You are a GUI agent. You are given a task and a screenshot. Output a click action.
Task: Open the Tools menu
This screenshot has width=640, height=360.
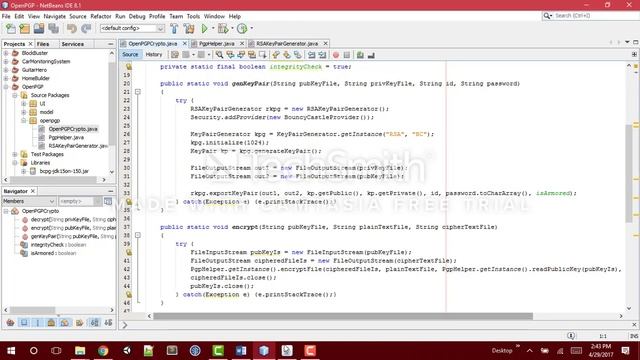193,16
